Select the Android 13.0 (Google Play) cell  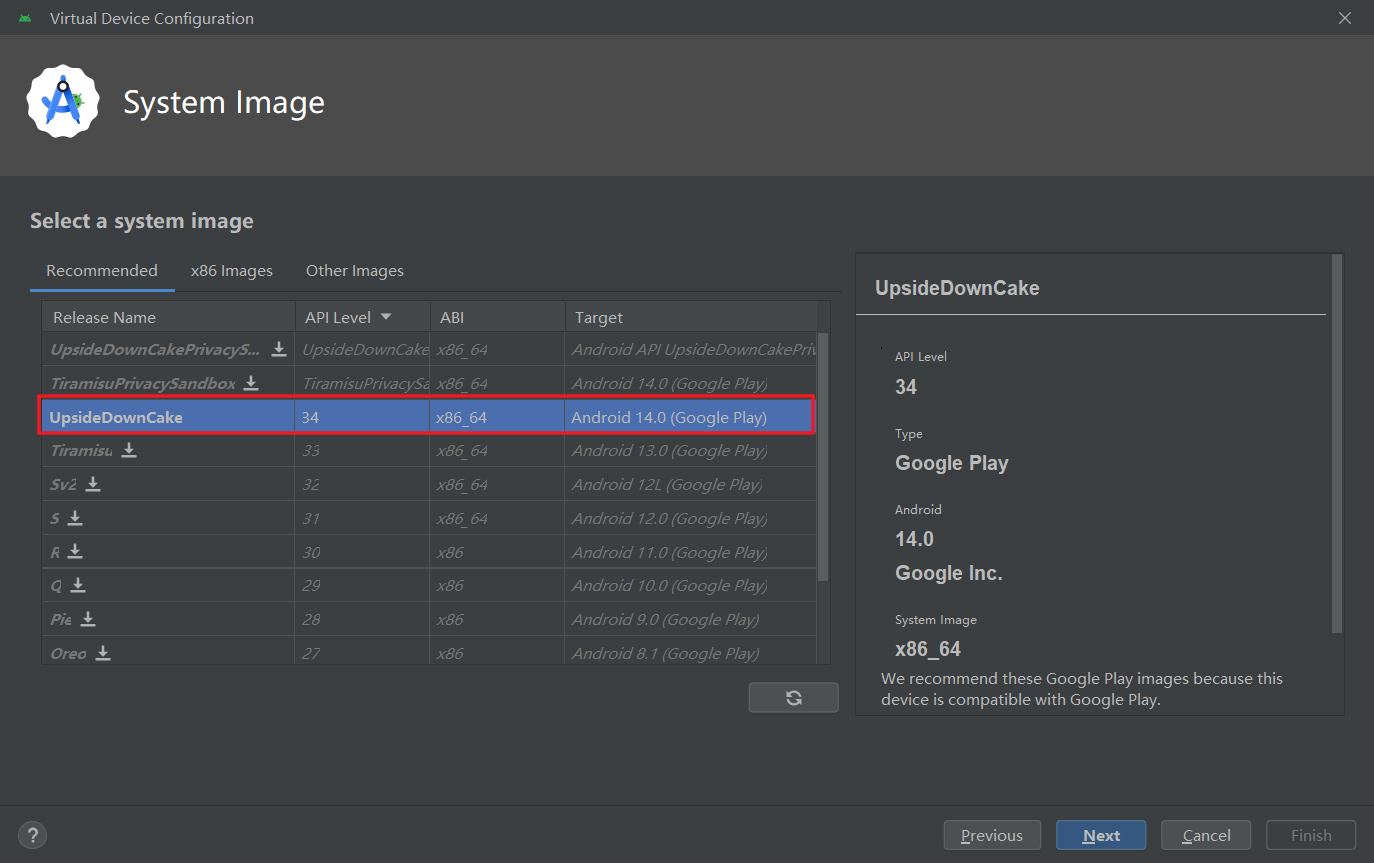click(690, 450)
